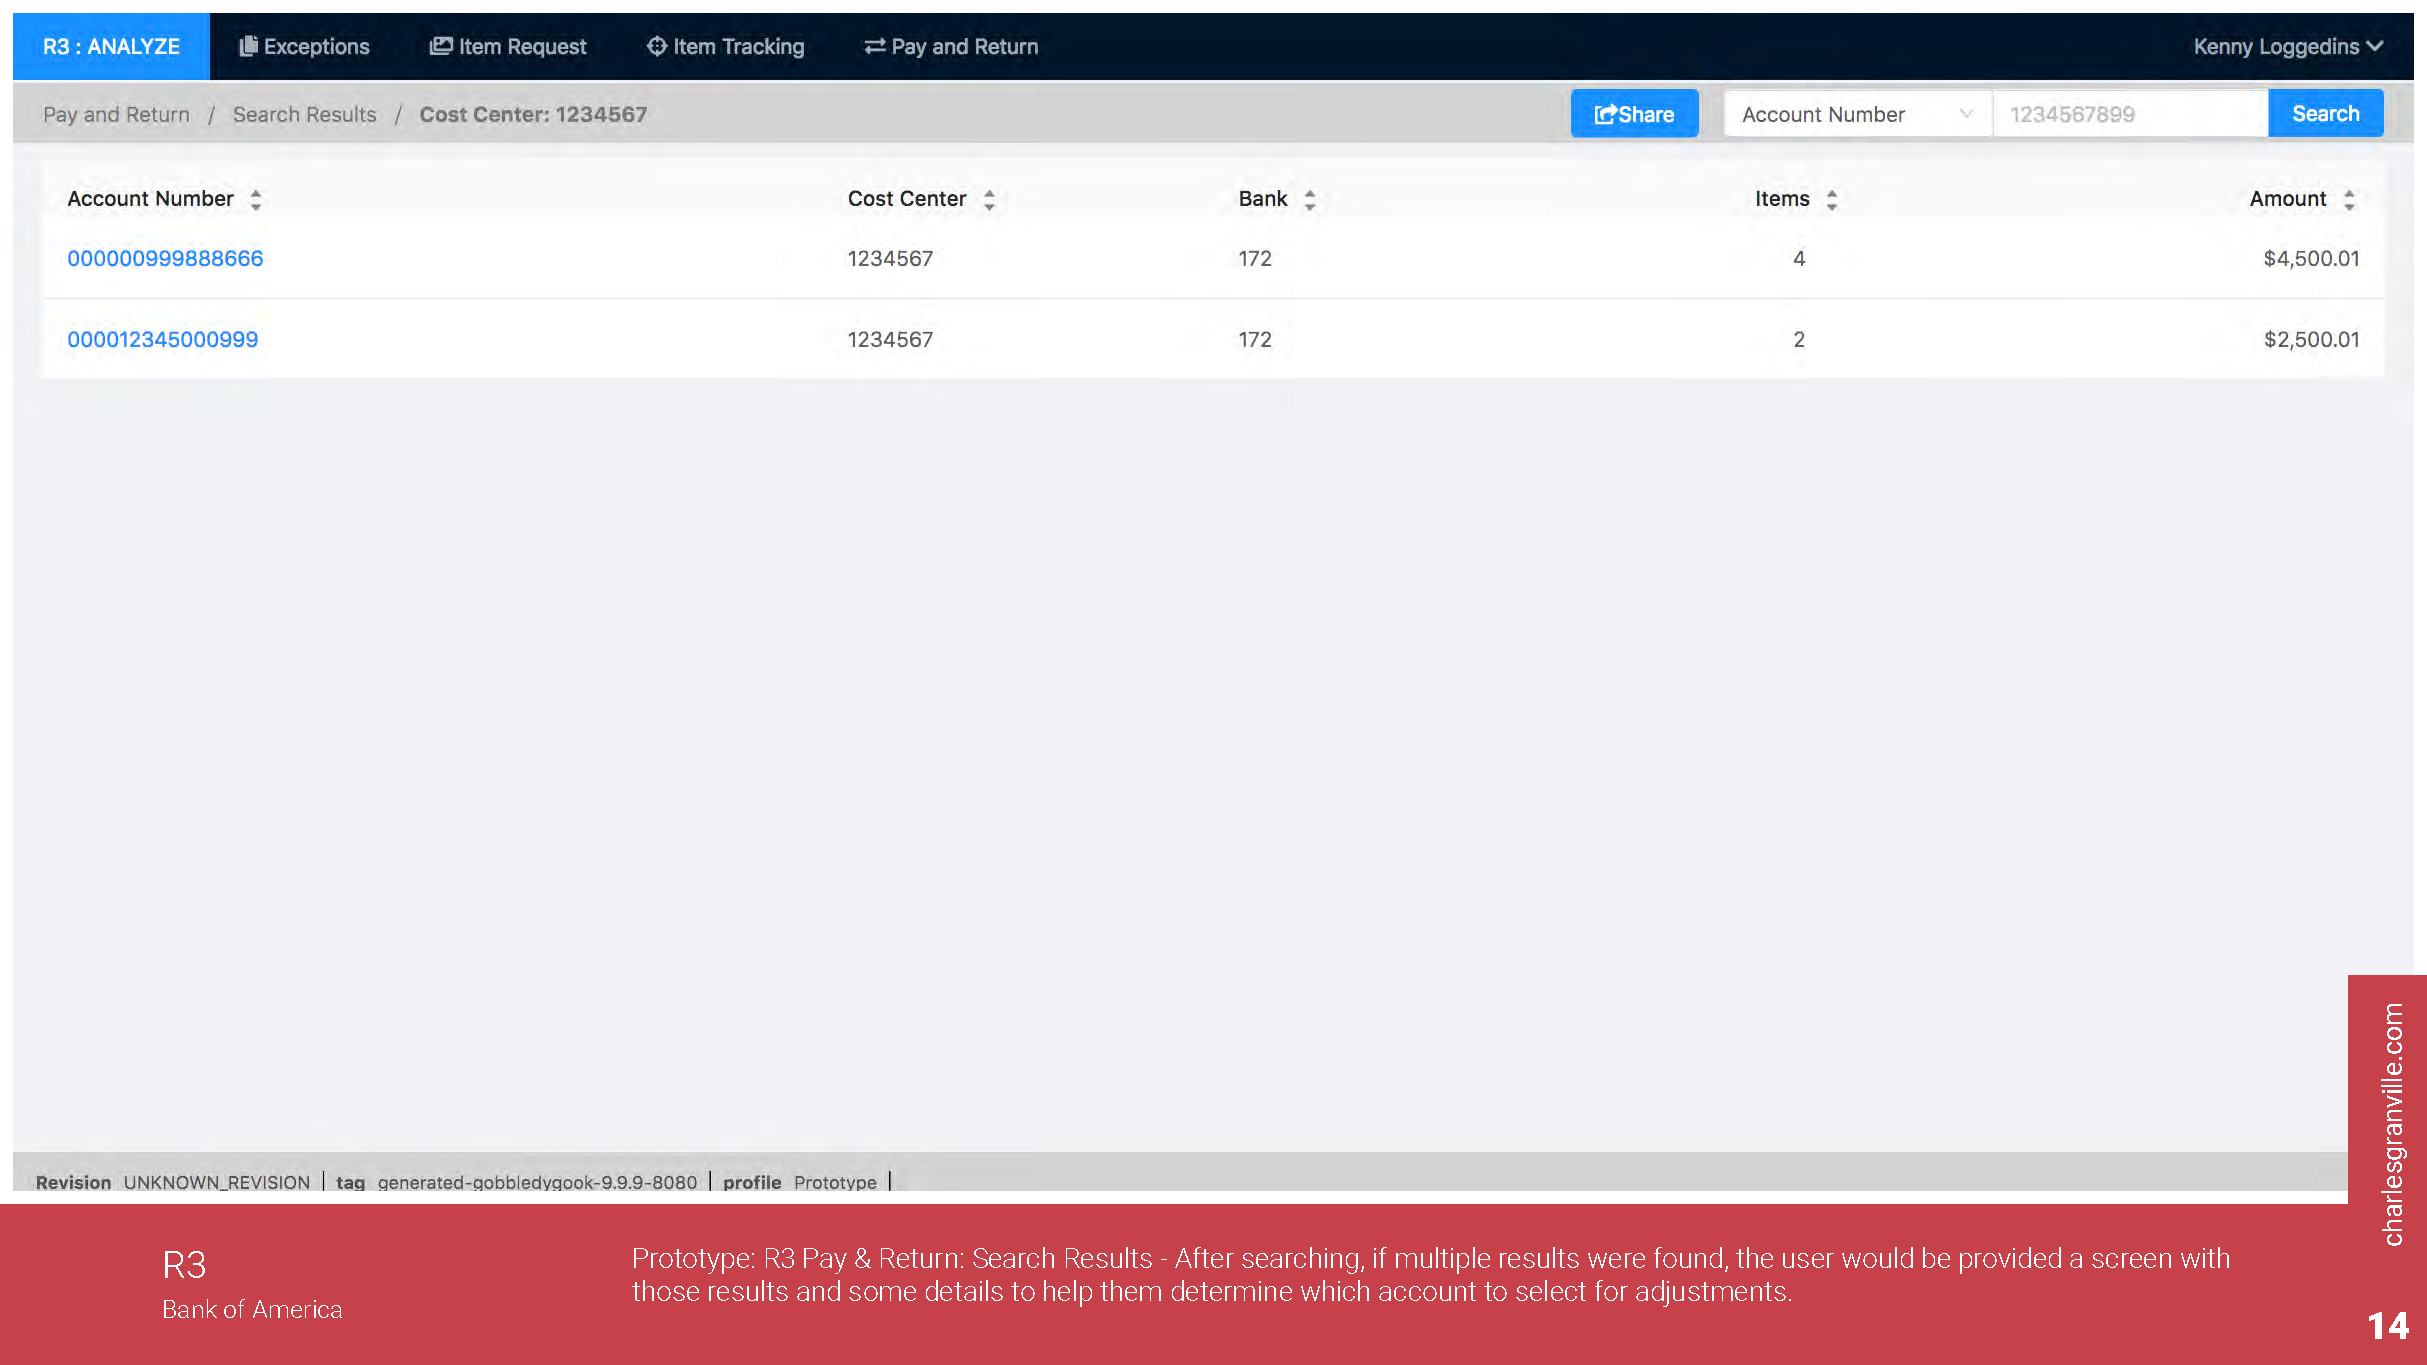Click the Exceptions copy icon
Image resolution: width=2427 pixels, height=1365 pixels.
[248, 46]
